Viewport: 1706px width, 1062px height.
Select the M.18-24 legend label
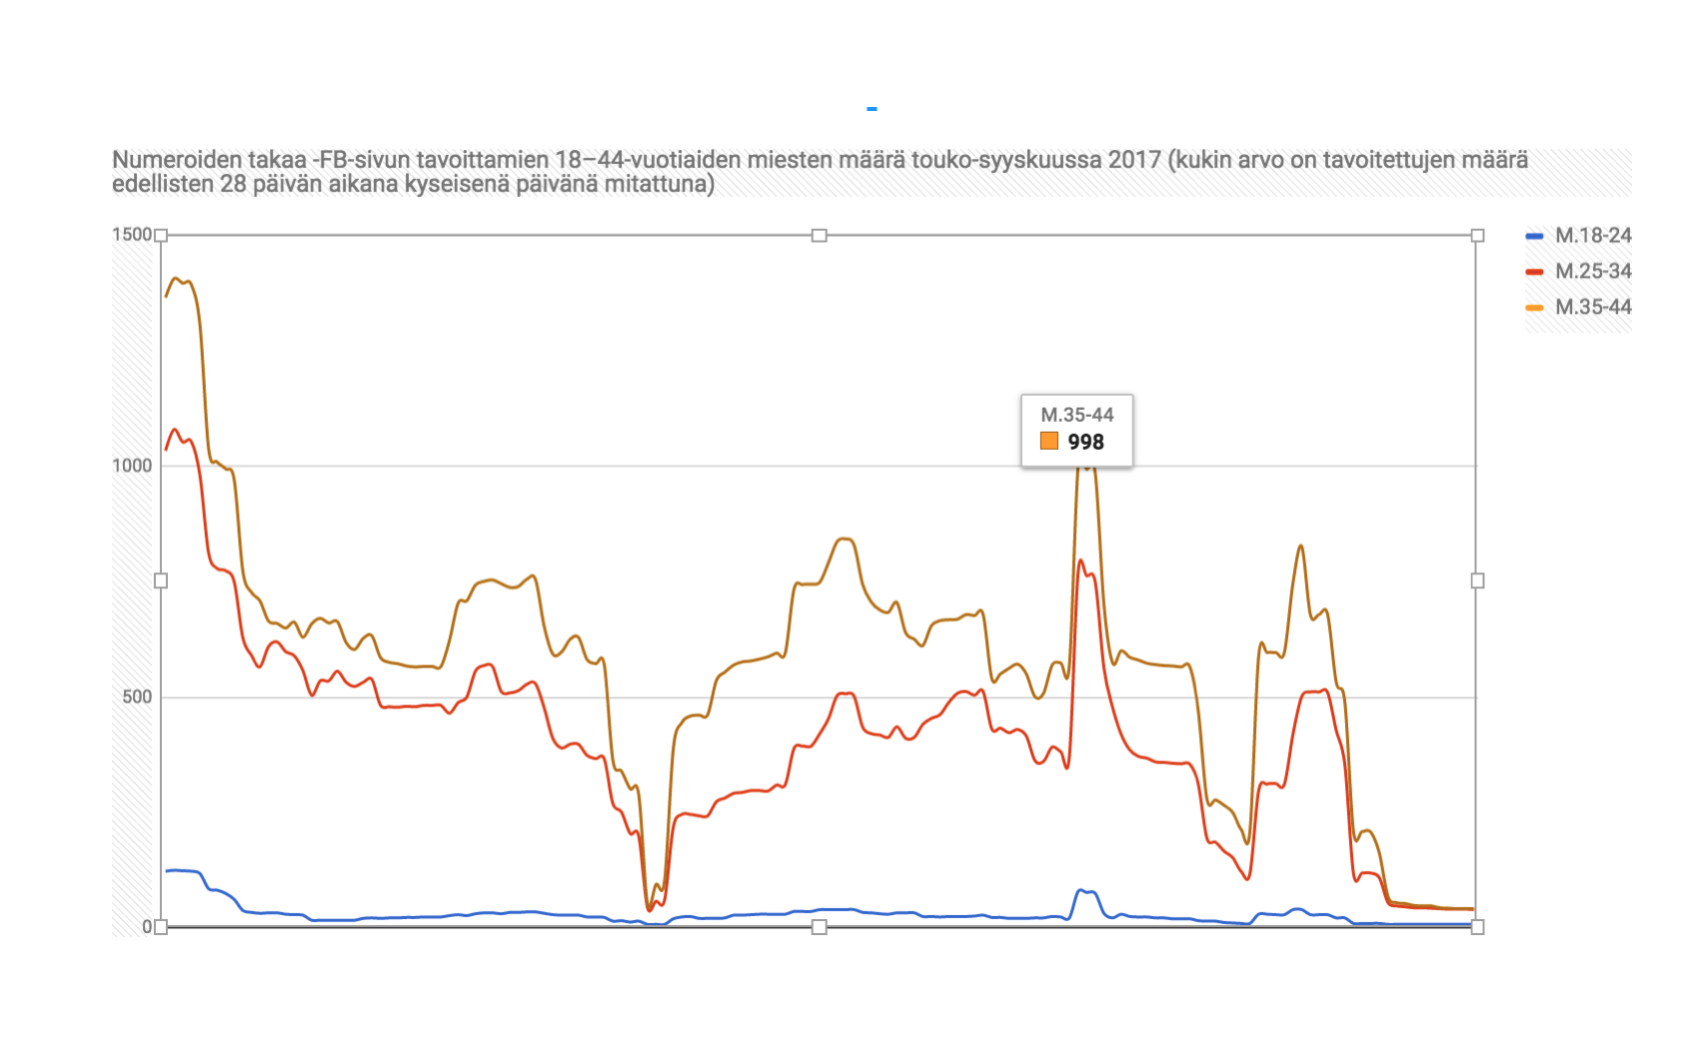click(1593, 236)
